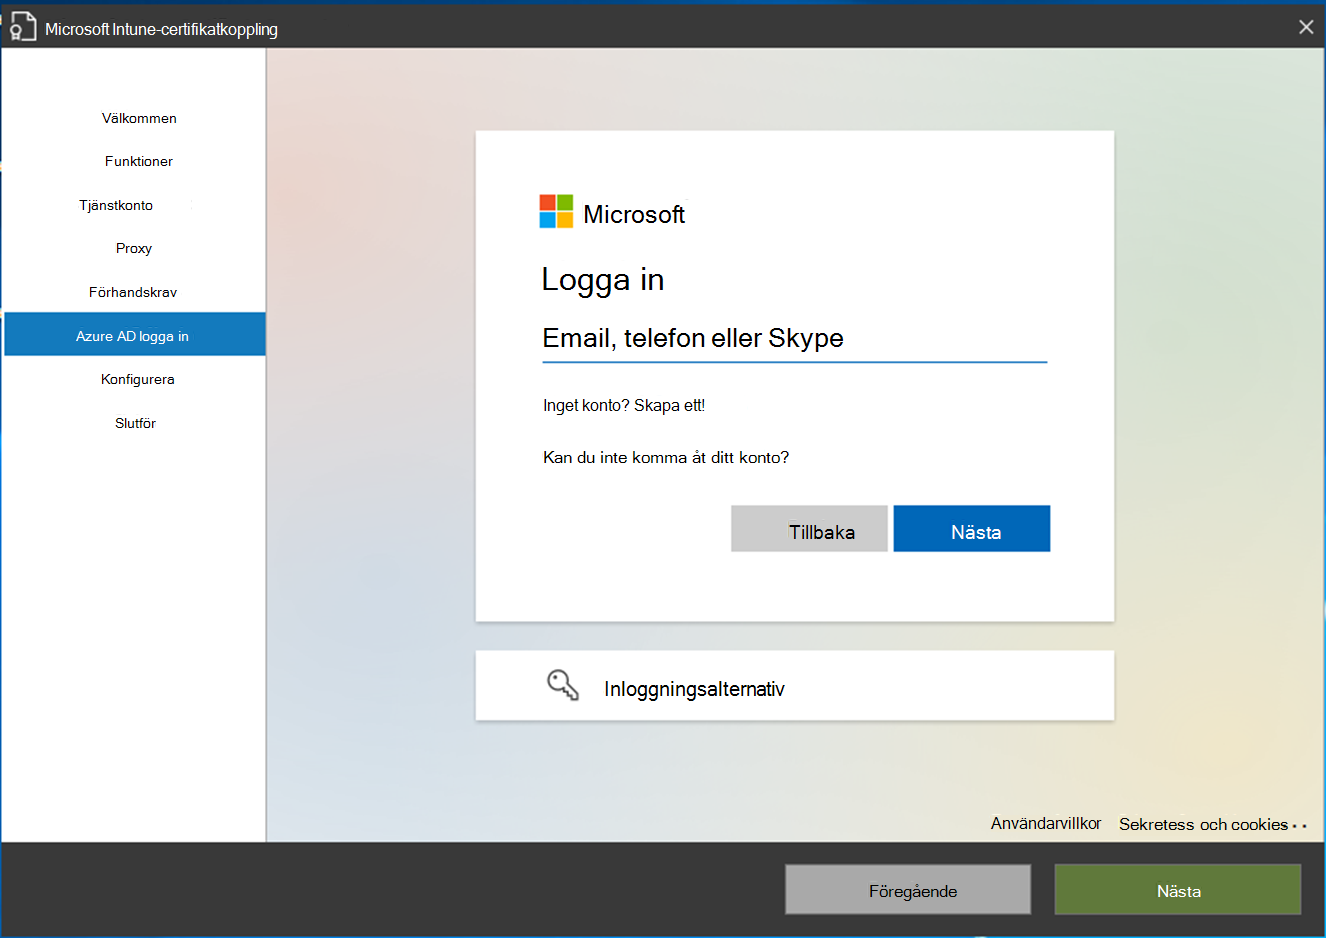The height and width of the screenshot is (938, 1326).
Task: Open the Sekretess och cookies link
Action: (x=1203, y=824)
